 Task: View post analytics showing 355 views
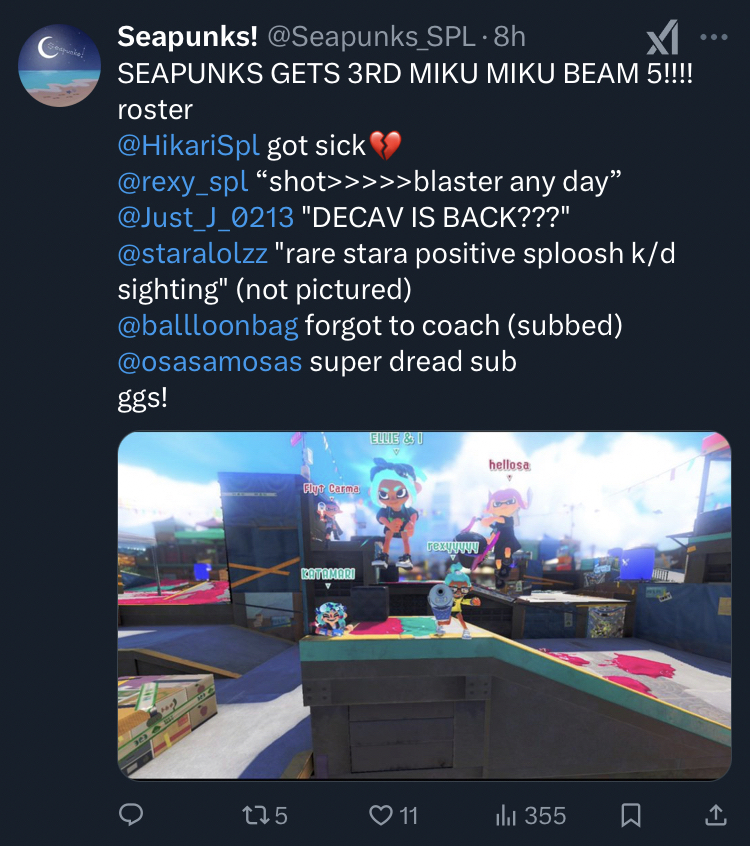531,815
